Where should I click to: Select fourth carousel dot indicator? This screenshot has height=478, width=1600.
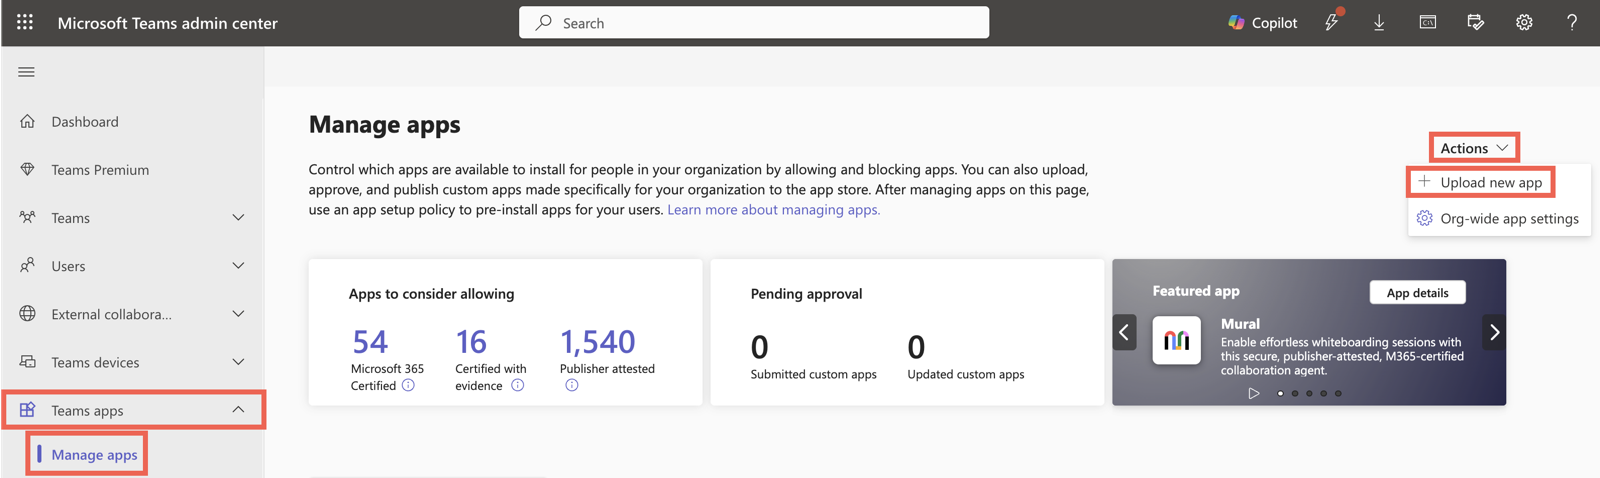pyautogui.click(x=1324, y=393)
